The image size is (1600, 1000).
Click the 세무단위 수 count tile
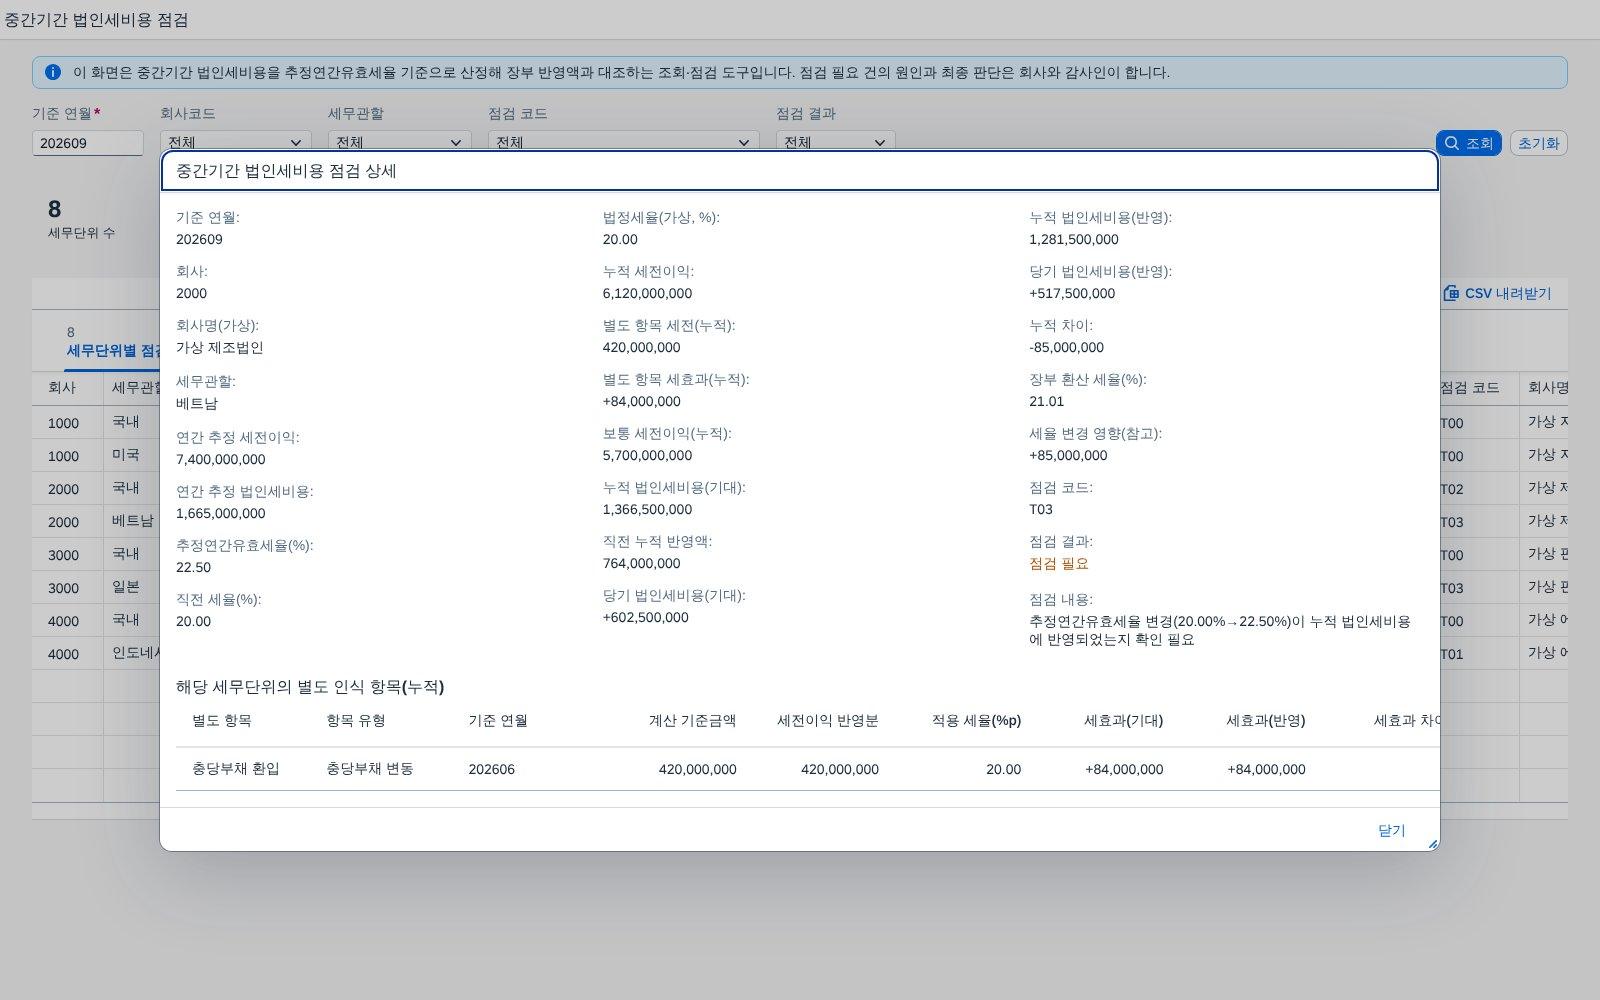81,219
